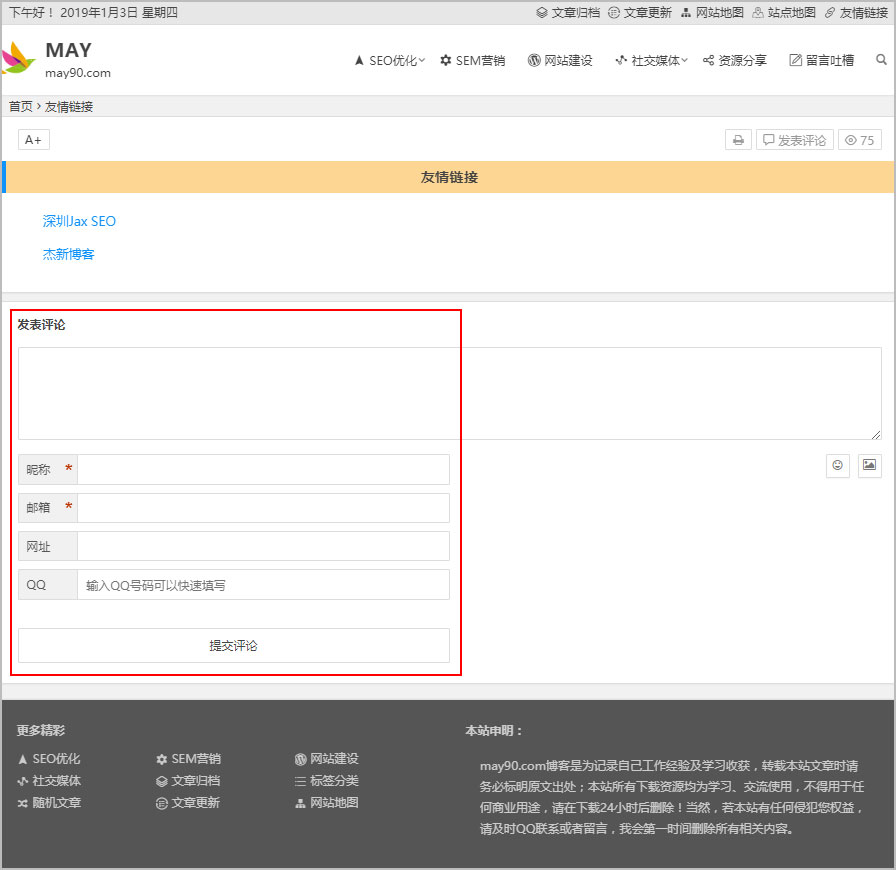896x870 pixels.
Task: Open 站点地图 in the top bar
Action: click(784, 13)
